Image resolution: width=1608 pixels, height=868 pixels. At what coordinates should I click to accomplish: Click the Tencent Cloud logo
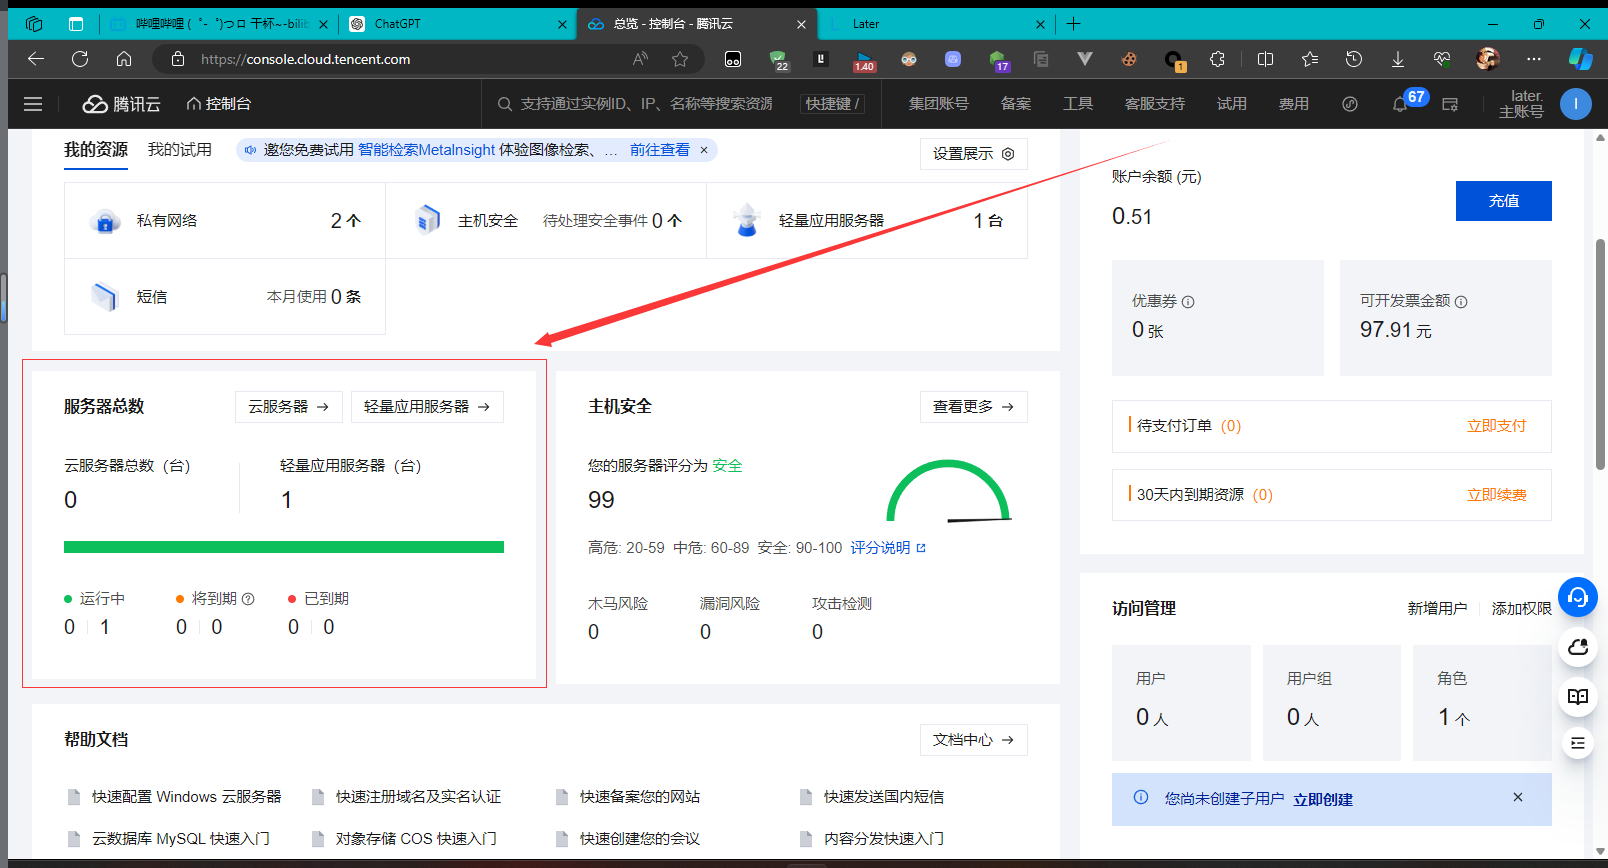[121, 104]
